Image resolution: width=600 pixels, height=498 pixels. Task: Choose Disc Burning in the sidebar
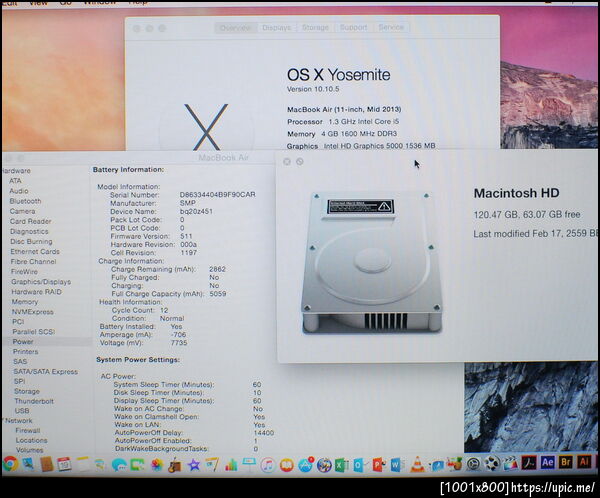point(31,242)
